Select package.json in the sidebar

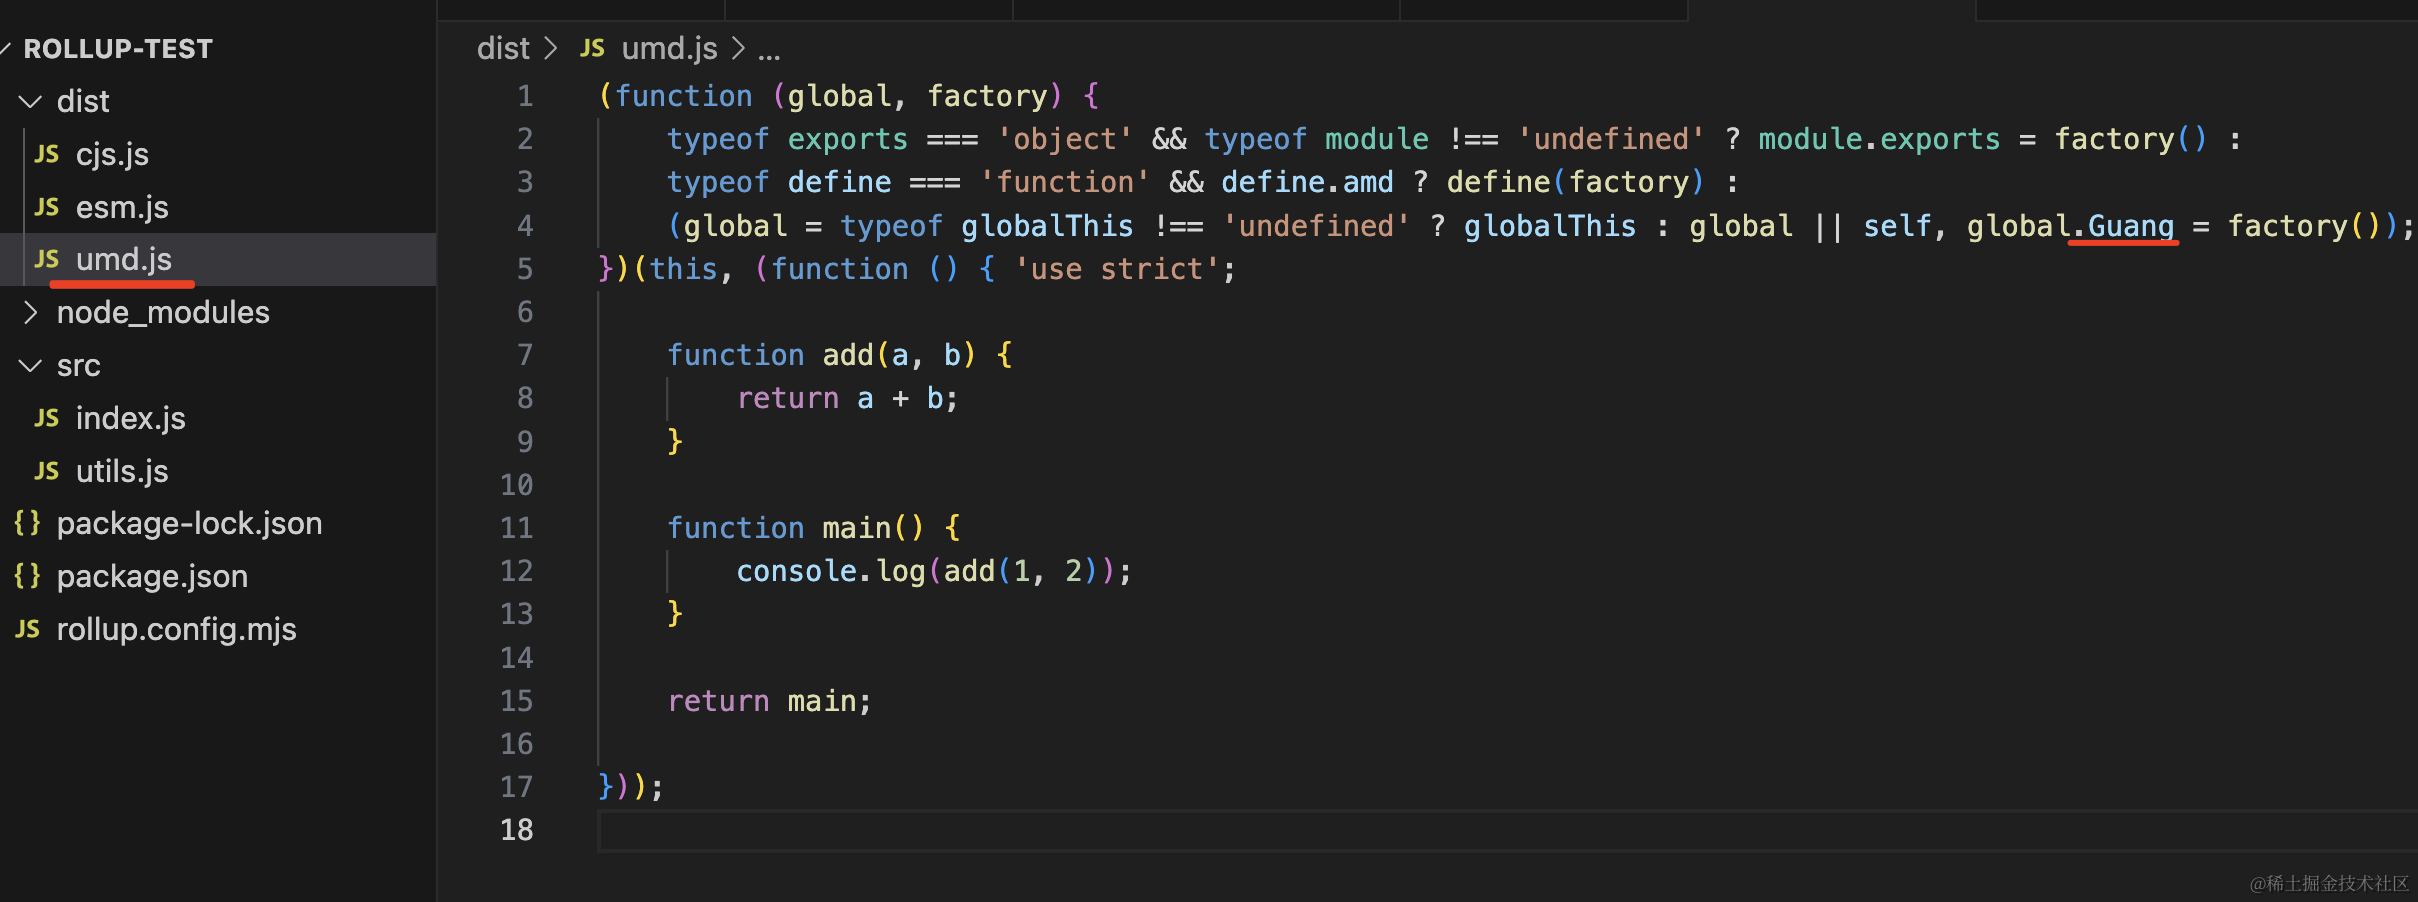[152, 575]
